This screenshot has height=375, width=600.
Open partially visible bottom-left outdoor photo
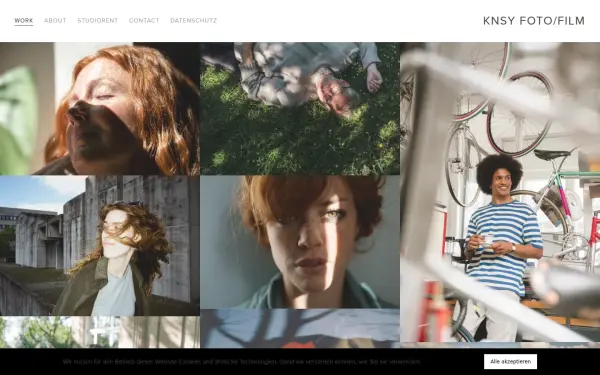point(99,332)
